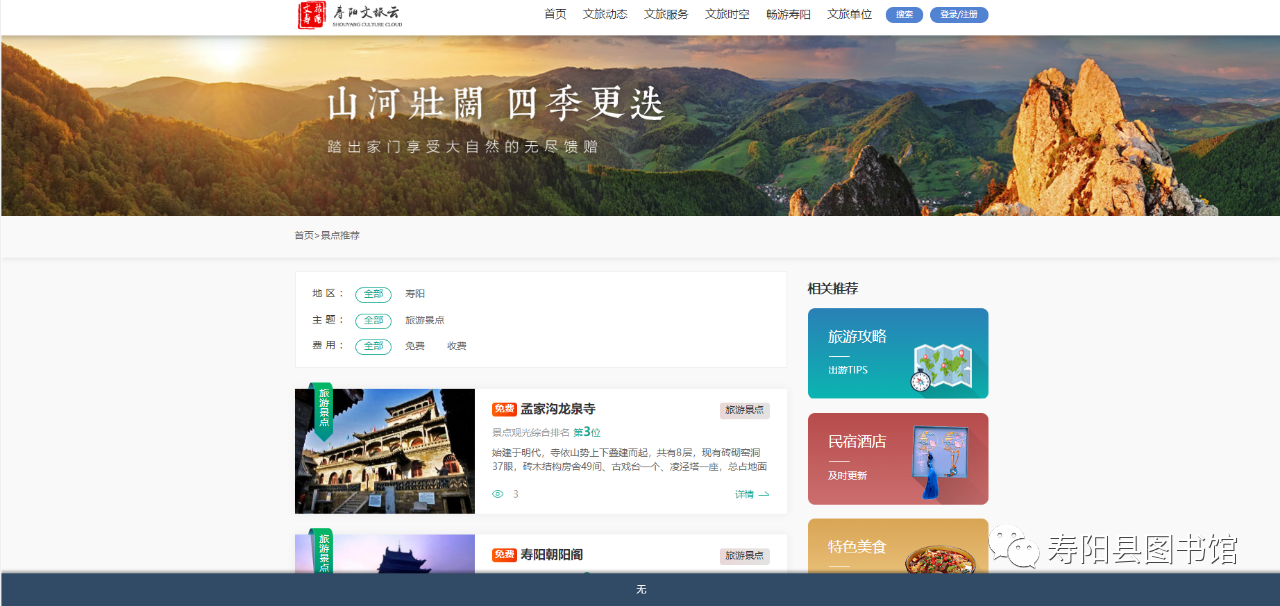This screenshot has height=606, width=1280.
Task: Open the 文旅时空 menu
Action: click(727, 14)
